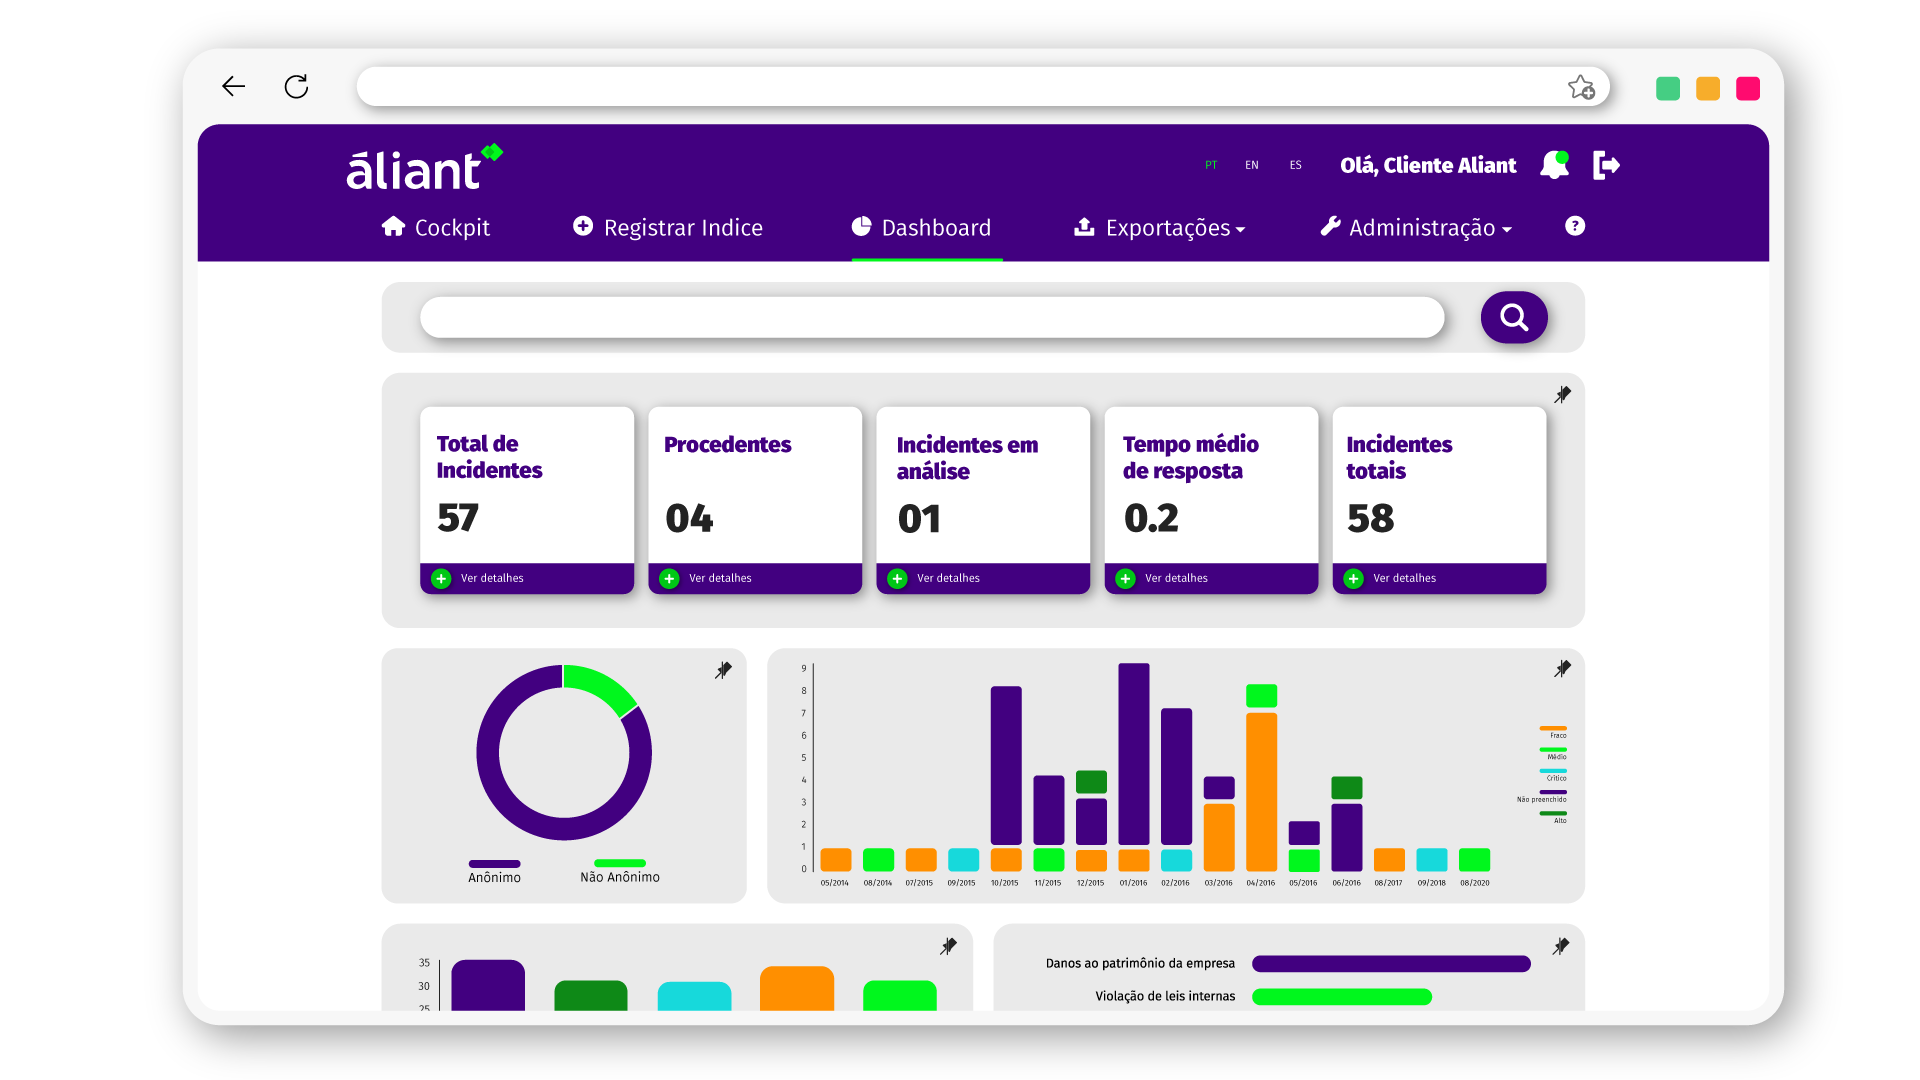Toggle the Anônimo legend entry
The width and height of the screenshot is (1920, 1080).
(494, 871)
